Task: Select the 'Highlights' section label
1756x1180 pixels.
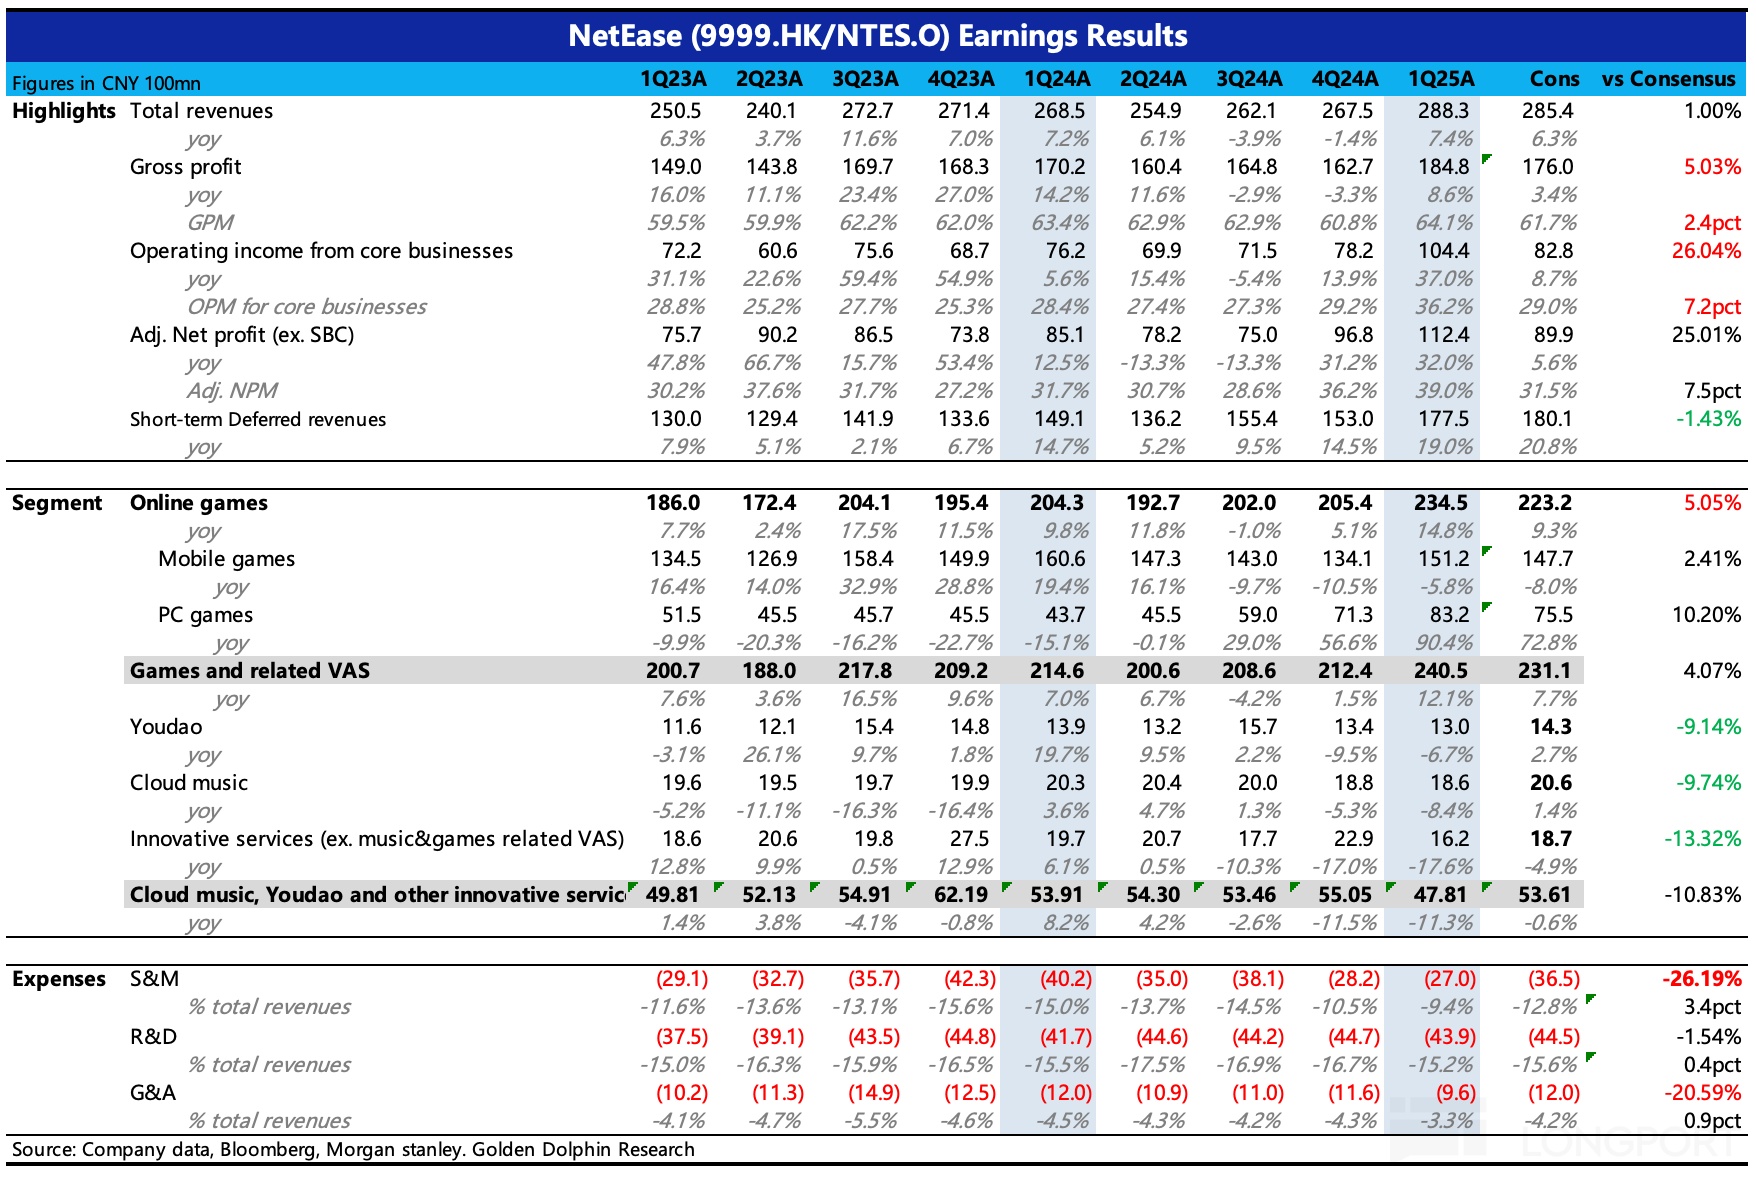Action: coord(64,111)
